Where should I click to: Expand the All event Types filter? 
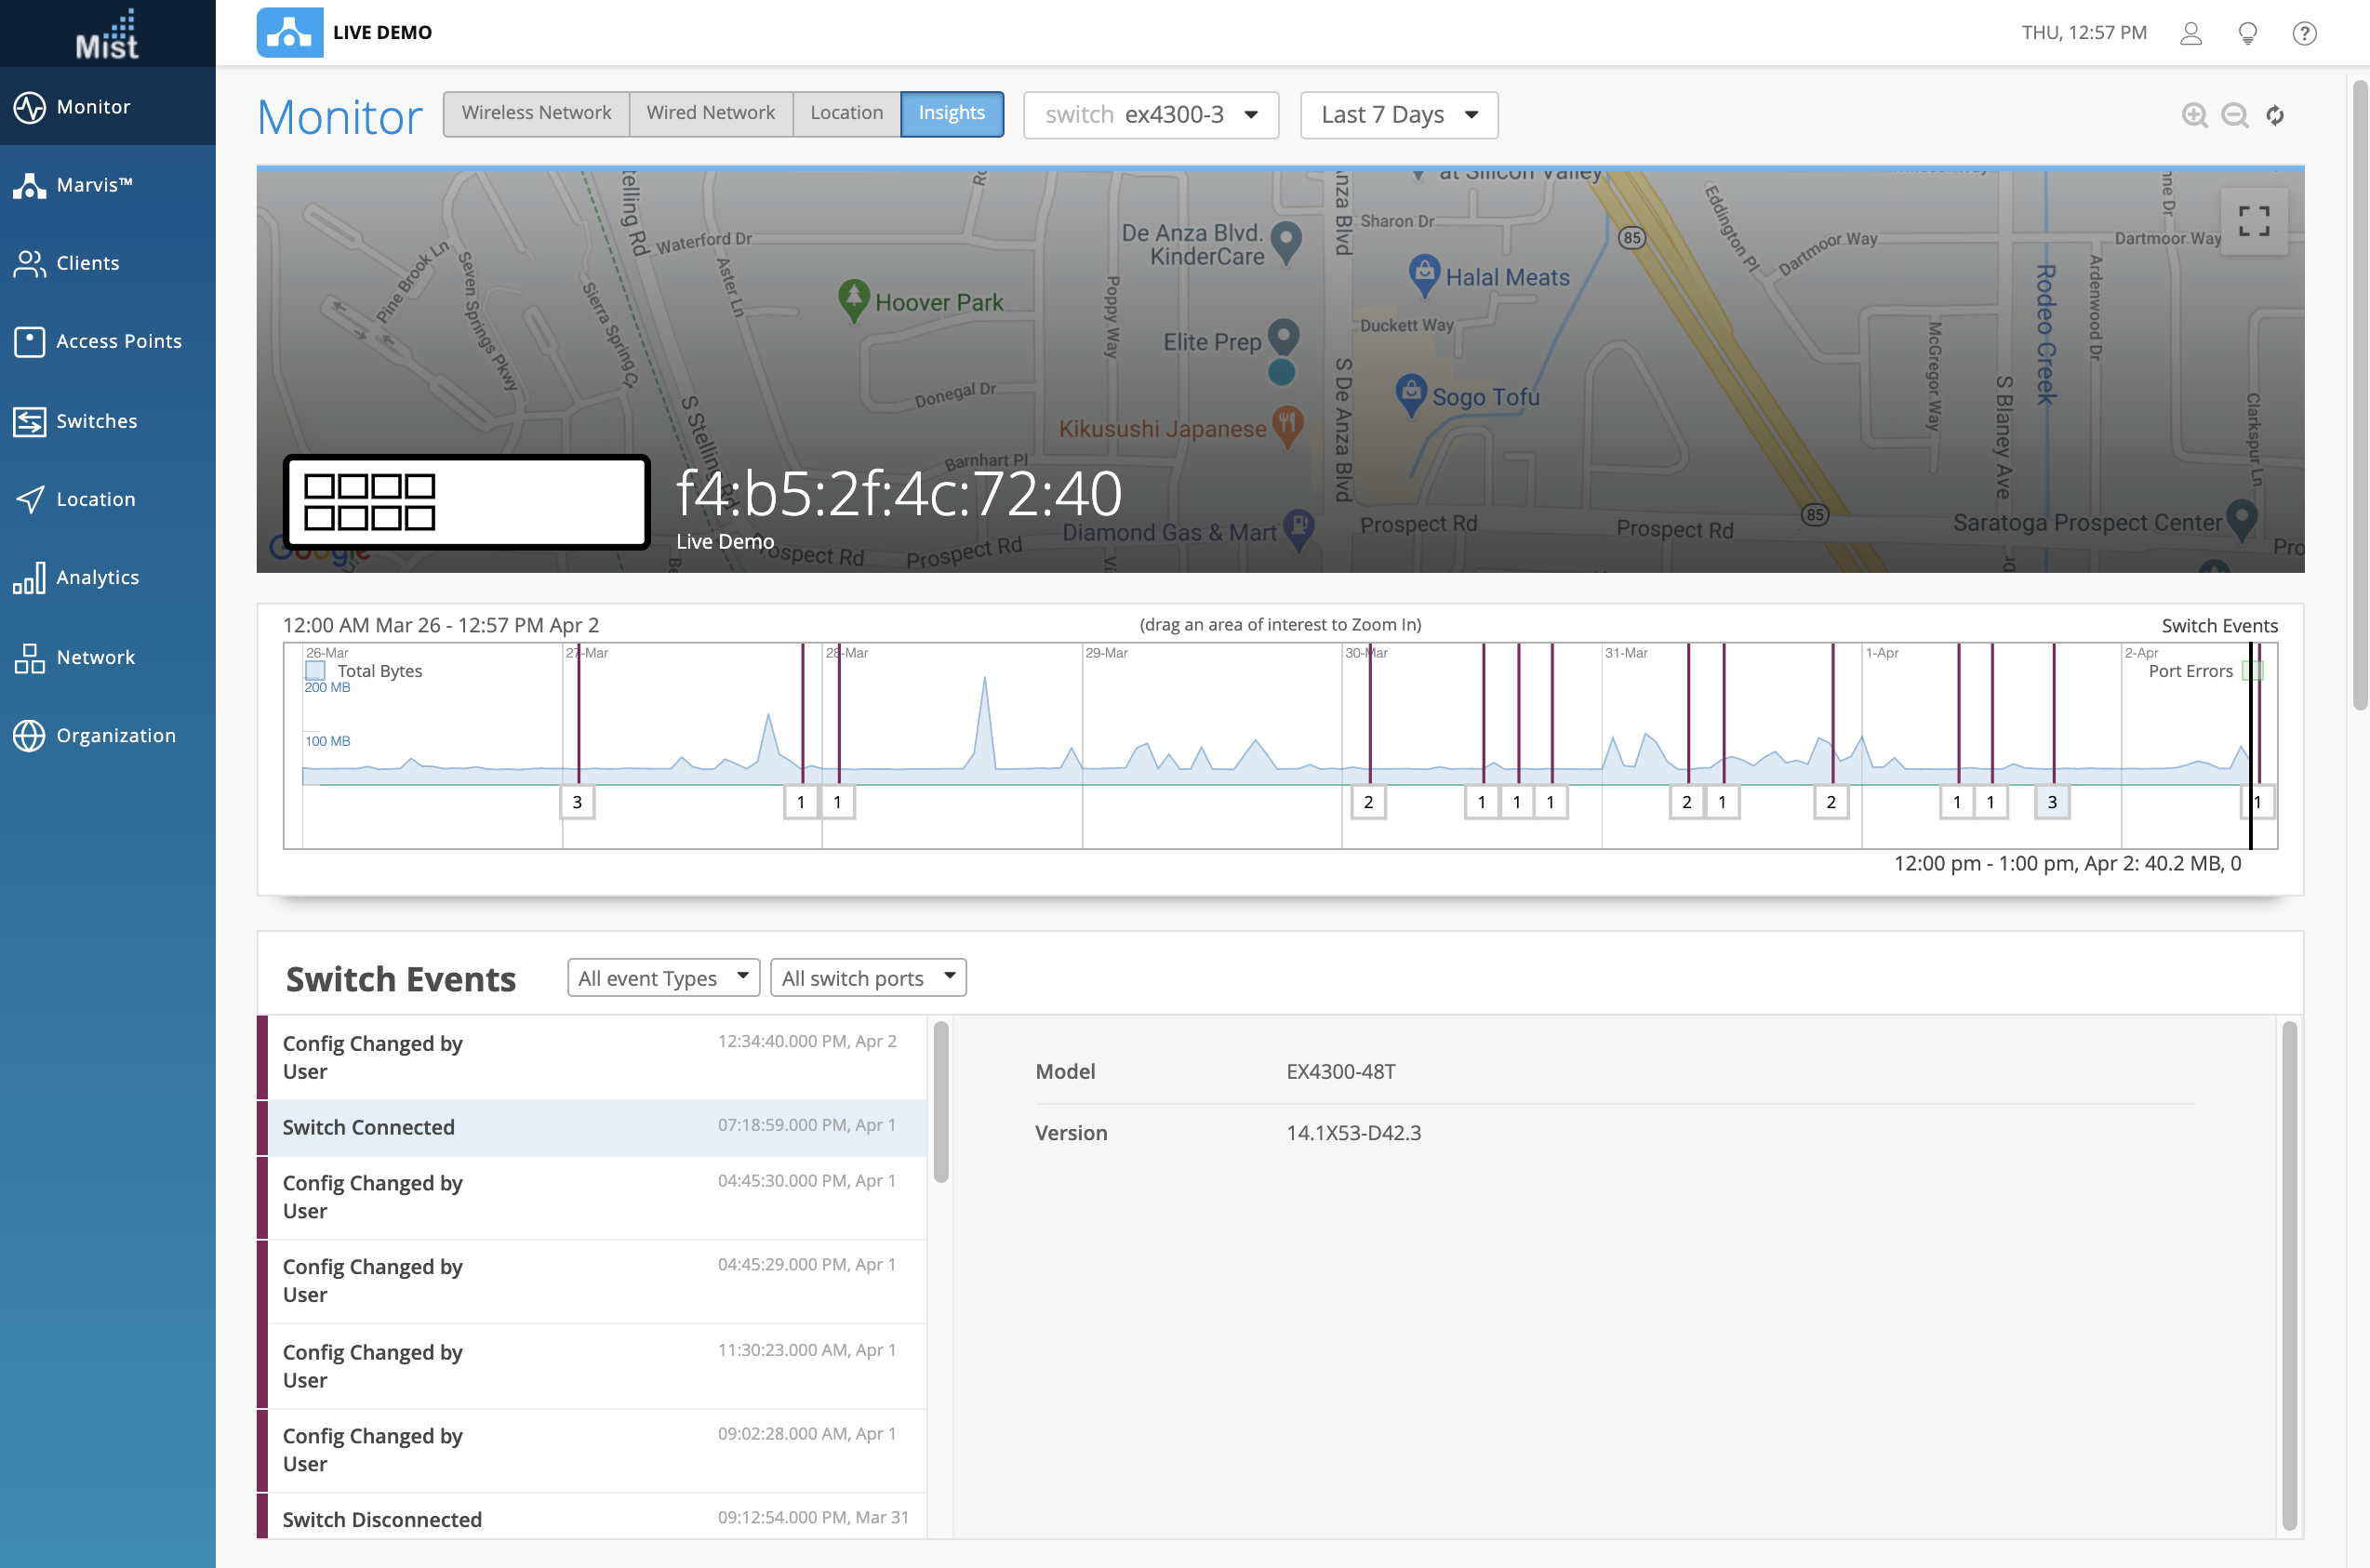662,977
